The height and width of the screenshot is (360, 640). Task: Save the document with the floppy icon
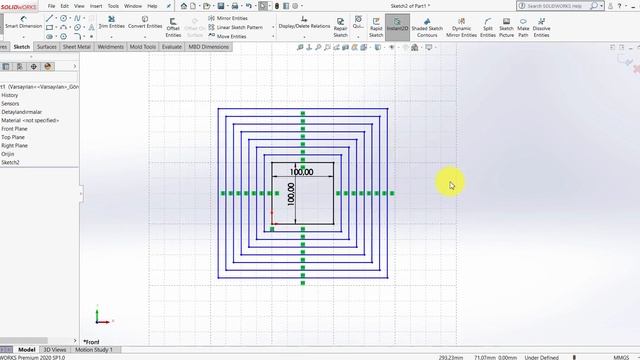coord(221,6)
